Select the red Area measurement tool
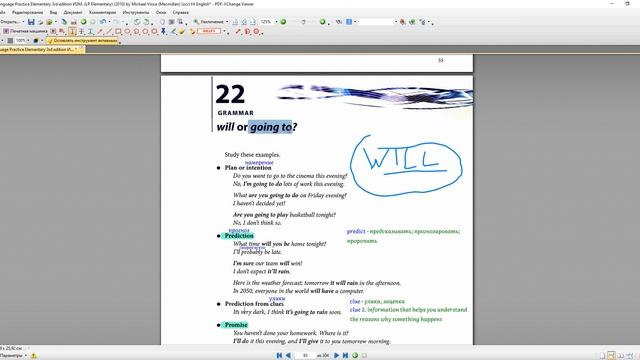640x360 pixels. coord(256,31)
